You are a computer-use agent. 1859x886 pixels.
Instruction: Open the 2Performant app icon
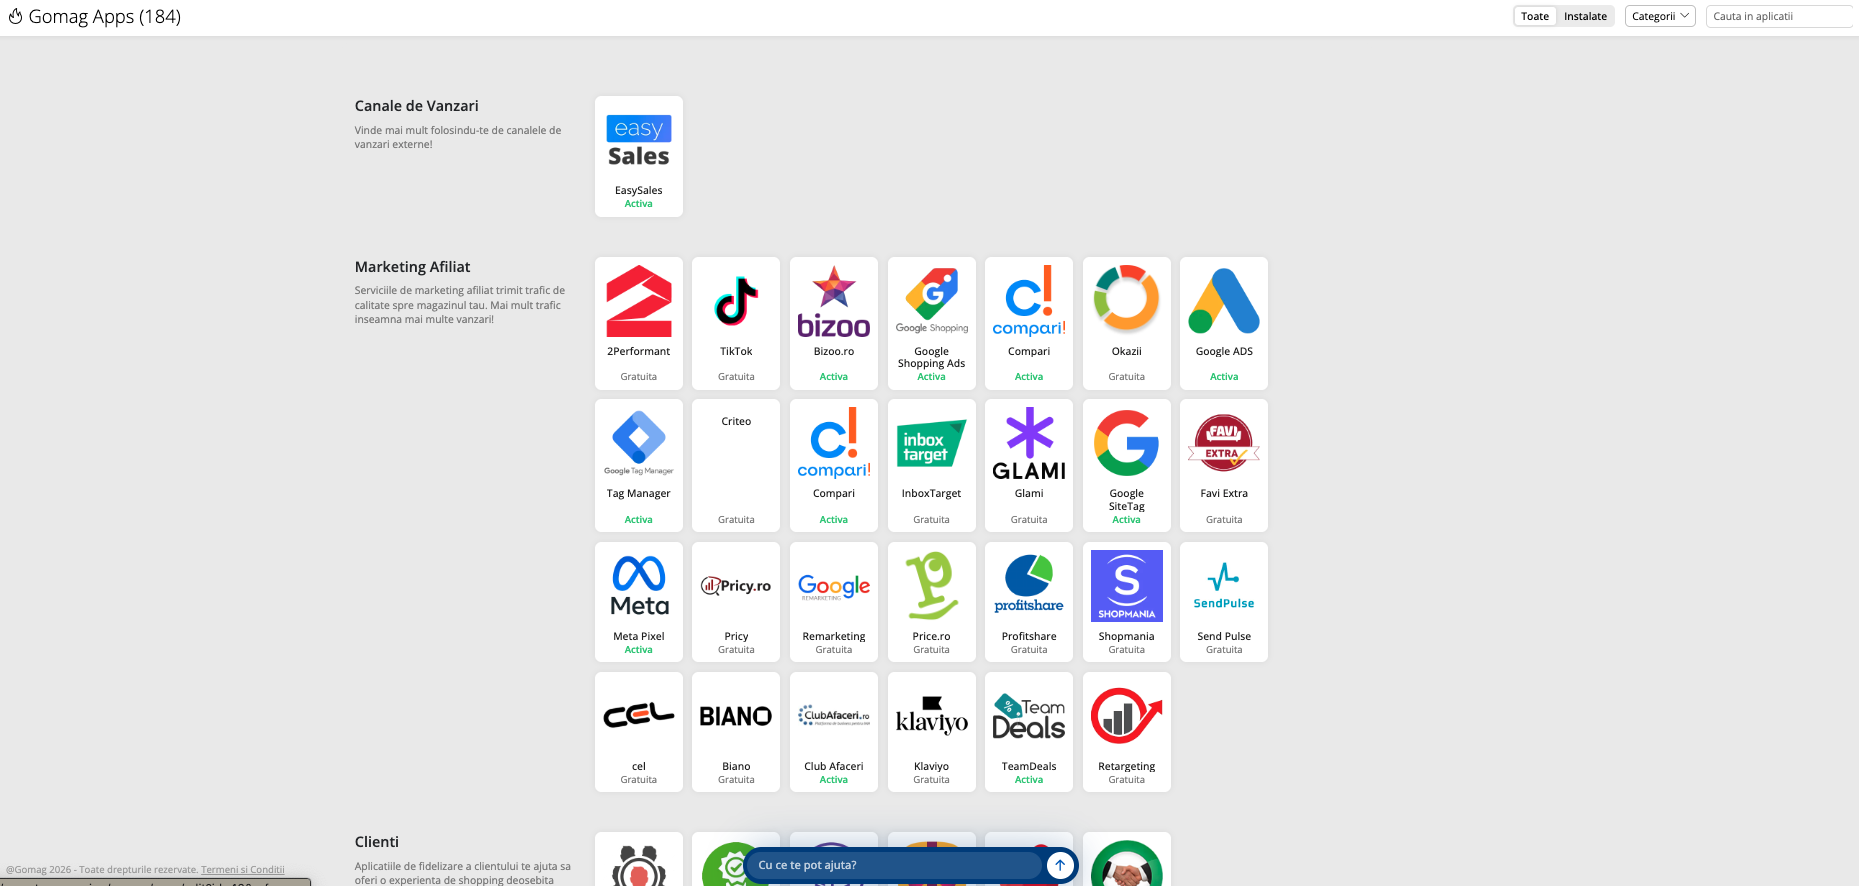638,301
